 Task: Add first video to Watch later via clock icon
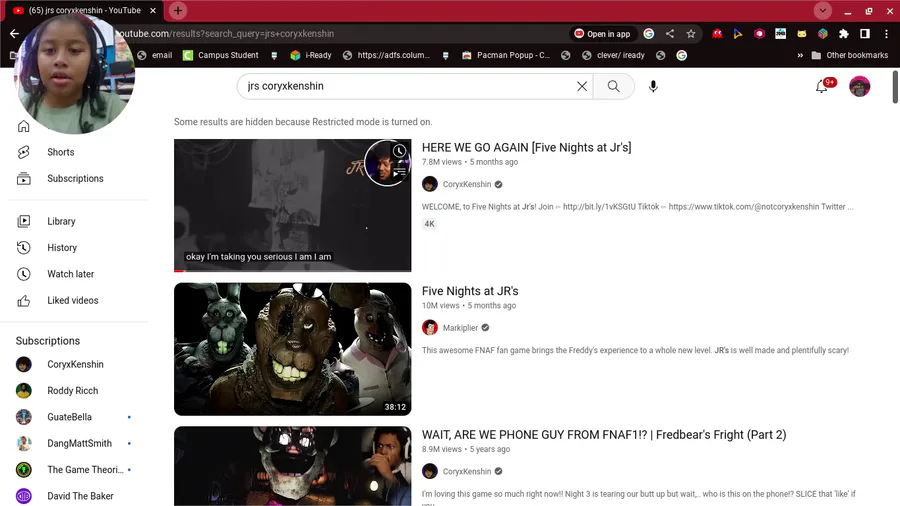tap(399, 151)
